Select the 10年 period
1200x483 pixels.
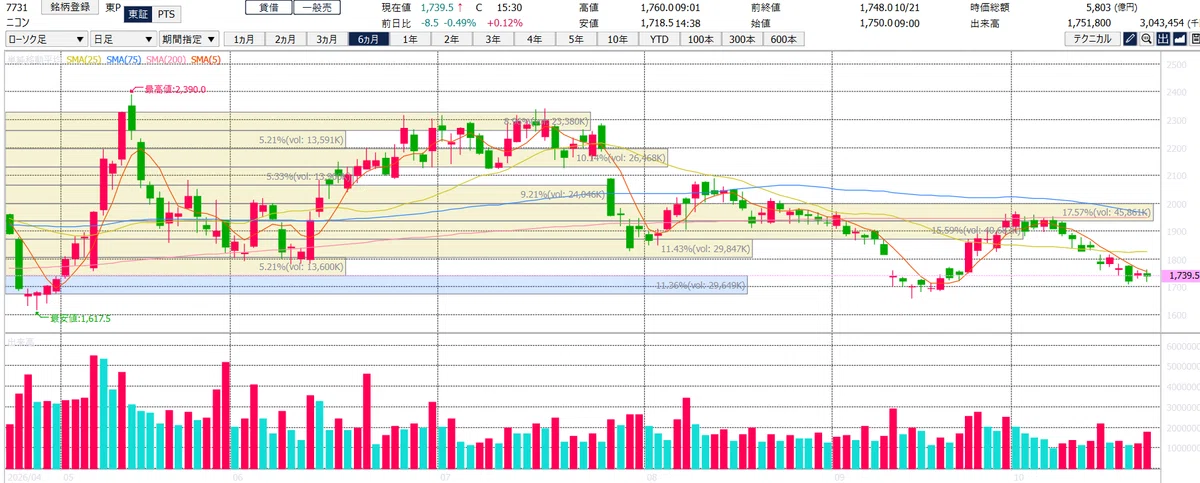[x=617, y=40]
